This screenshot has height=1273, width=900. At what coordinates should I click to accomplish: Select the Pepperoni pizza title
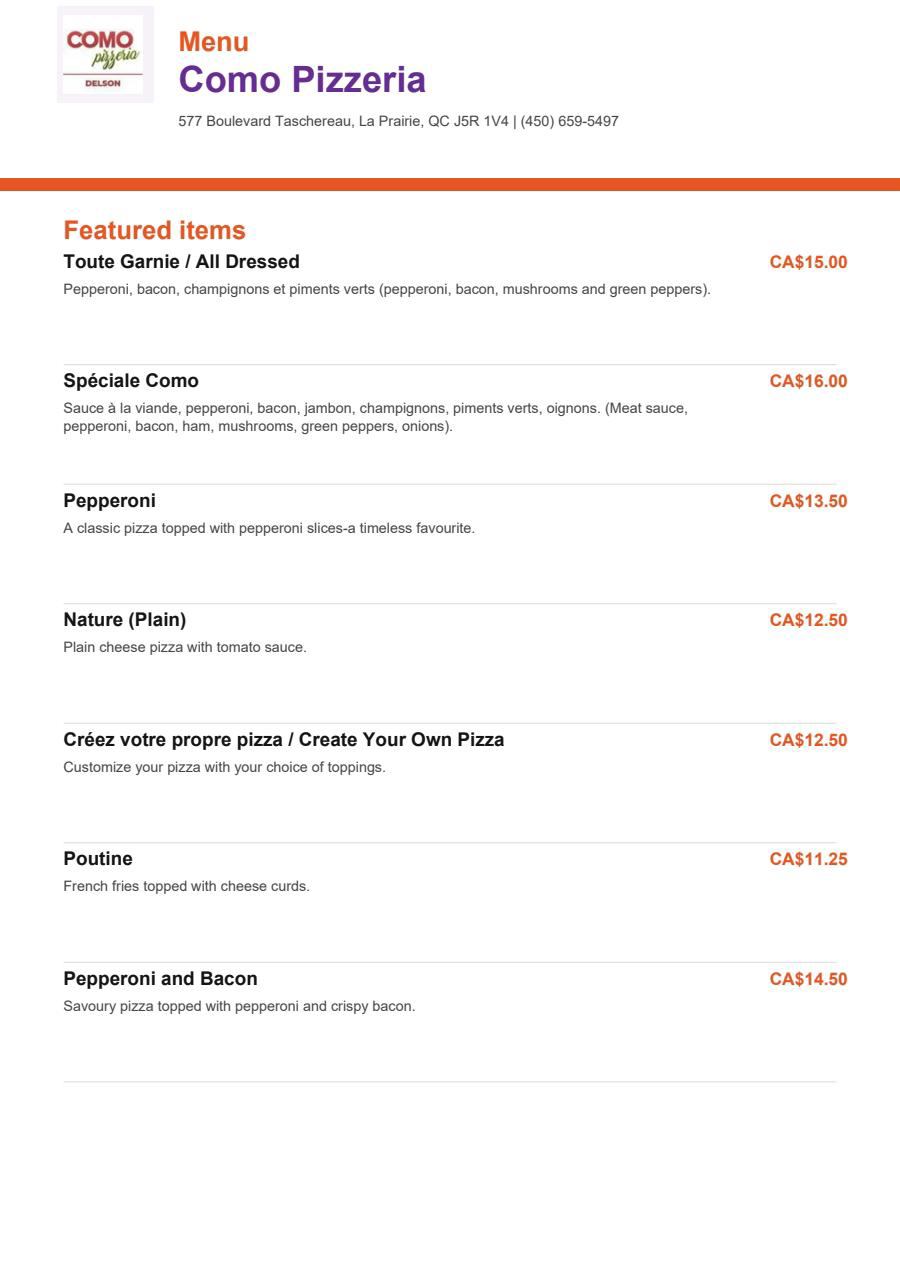(110, 500)
